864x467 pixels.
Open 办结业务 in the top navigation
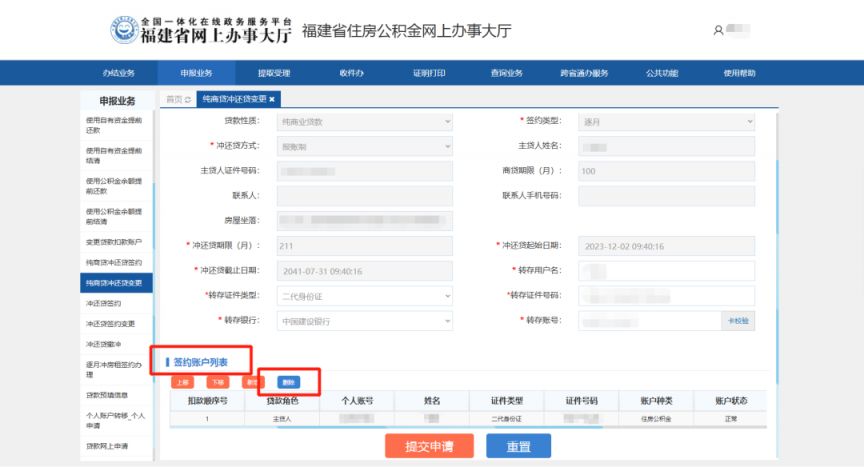(x=118, y=73)
